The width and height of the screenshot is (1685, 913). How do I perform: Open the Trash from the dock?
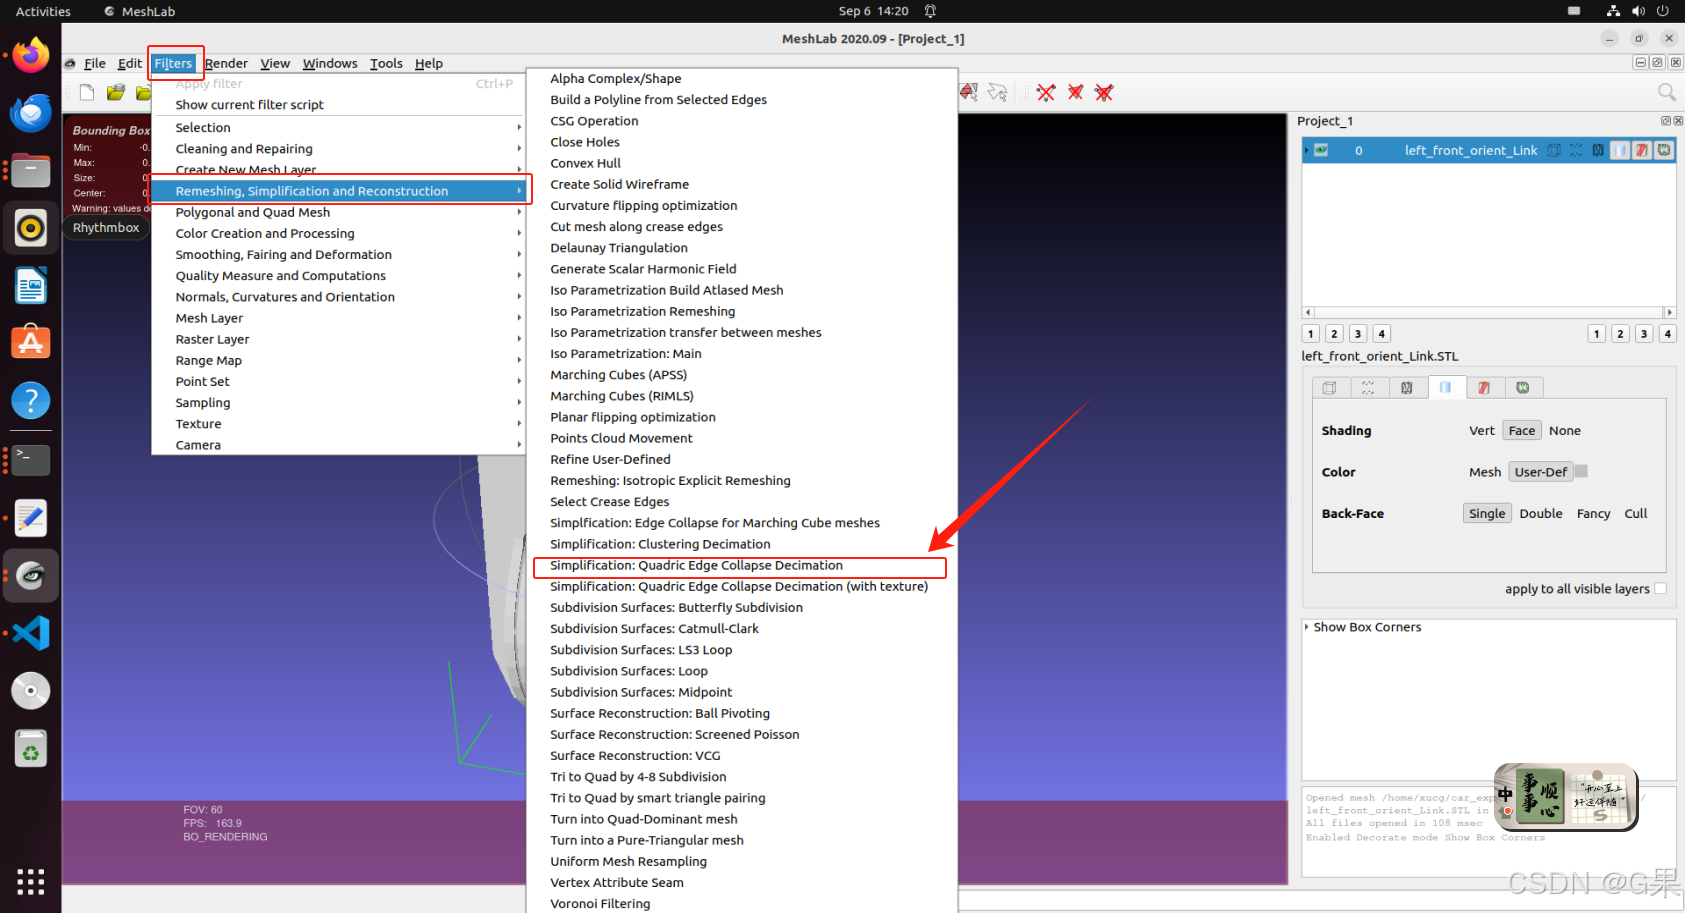point(31,749)
